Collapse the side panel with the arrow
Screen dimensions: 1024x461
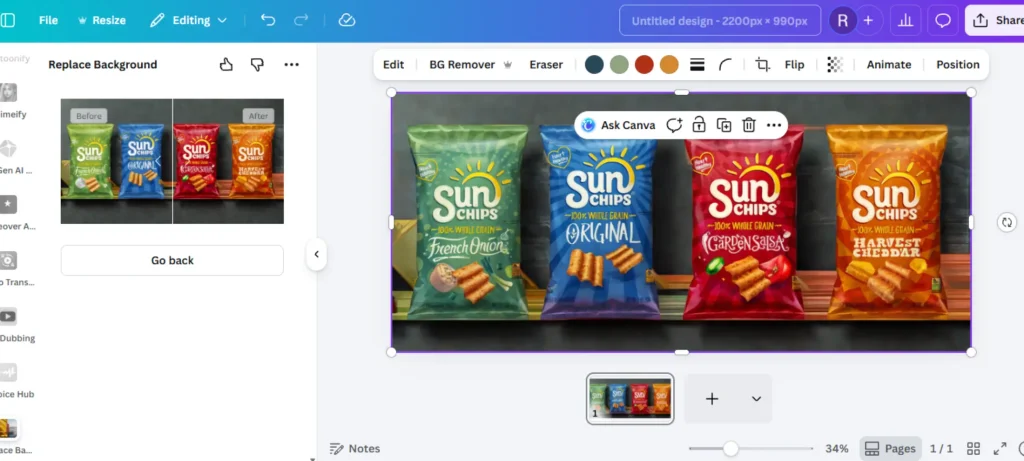[x=316, y=254]
